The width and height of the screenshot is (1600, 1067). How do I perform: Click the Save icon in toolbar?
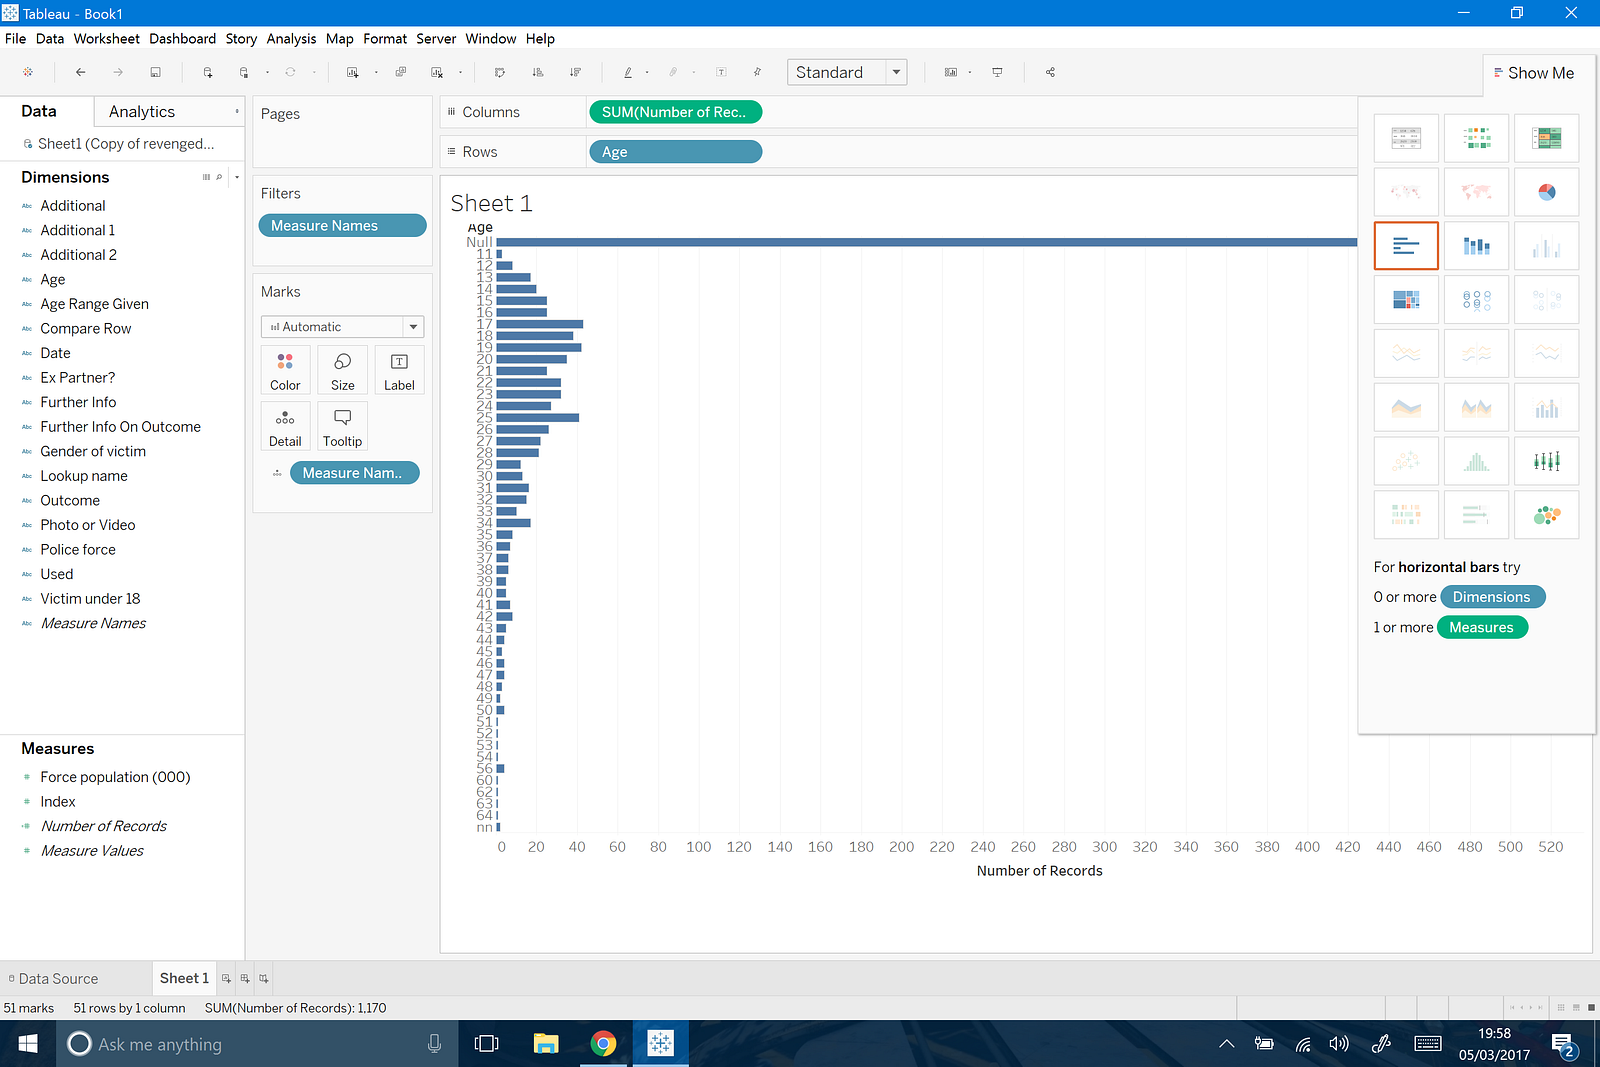coord(155,72)
